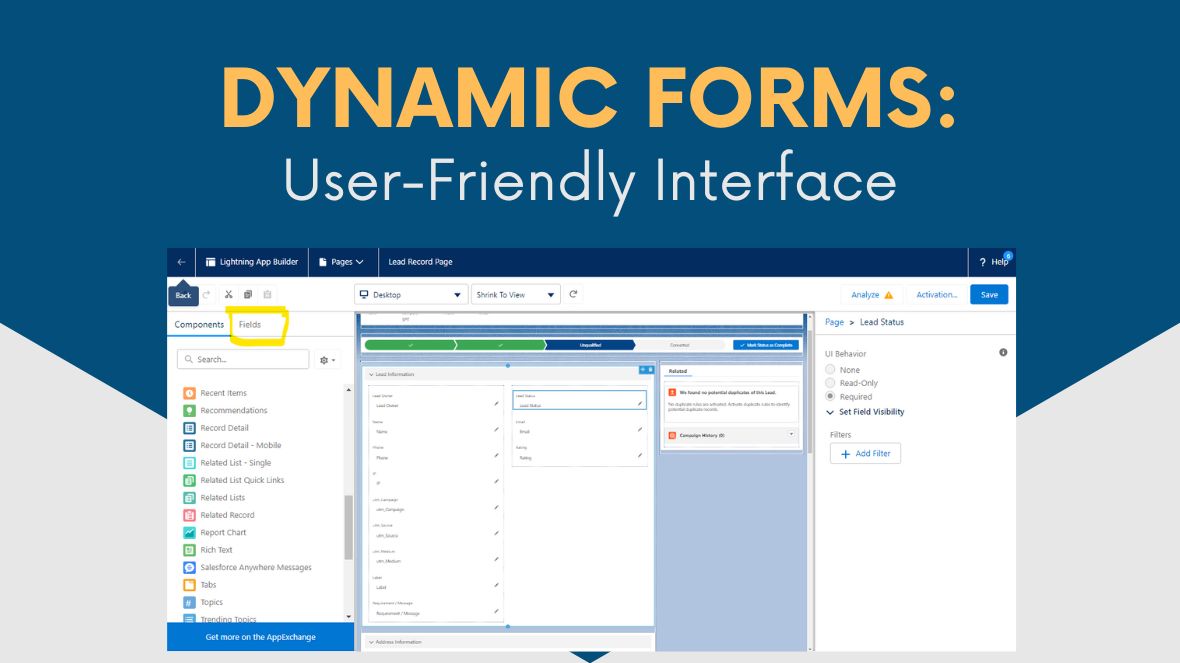The width and height of the screenshot is (1180, 663).
Task: Click the Lightning App Builder icon
Action: click(211, 262)
